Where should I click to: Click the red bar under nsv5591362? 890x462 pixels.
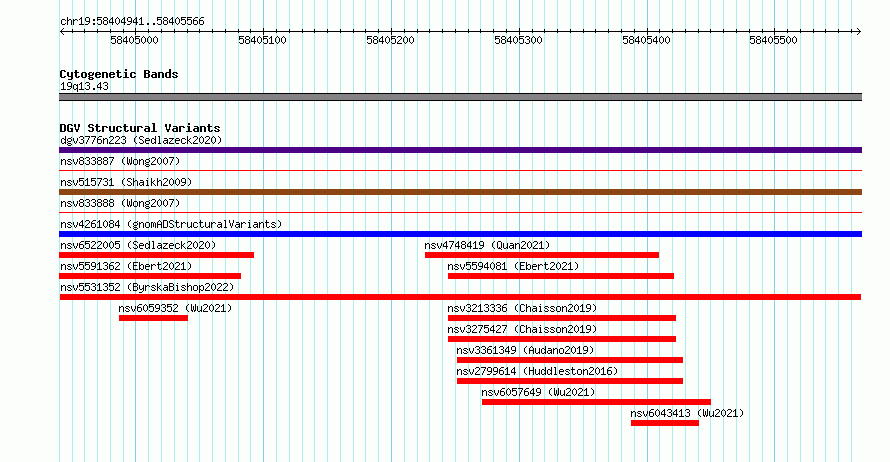[x=150, y=276]
